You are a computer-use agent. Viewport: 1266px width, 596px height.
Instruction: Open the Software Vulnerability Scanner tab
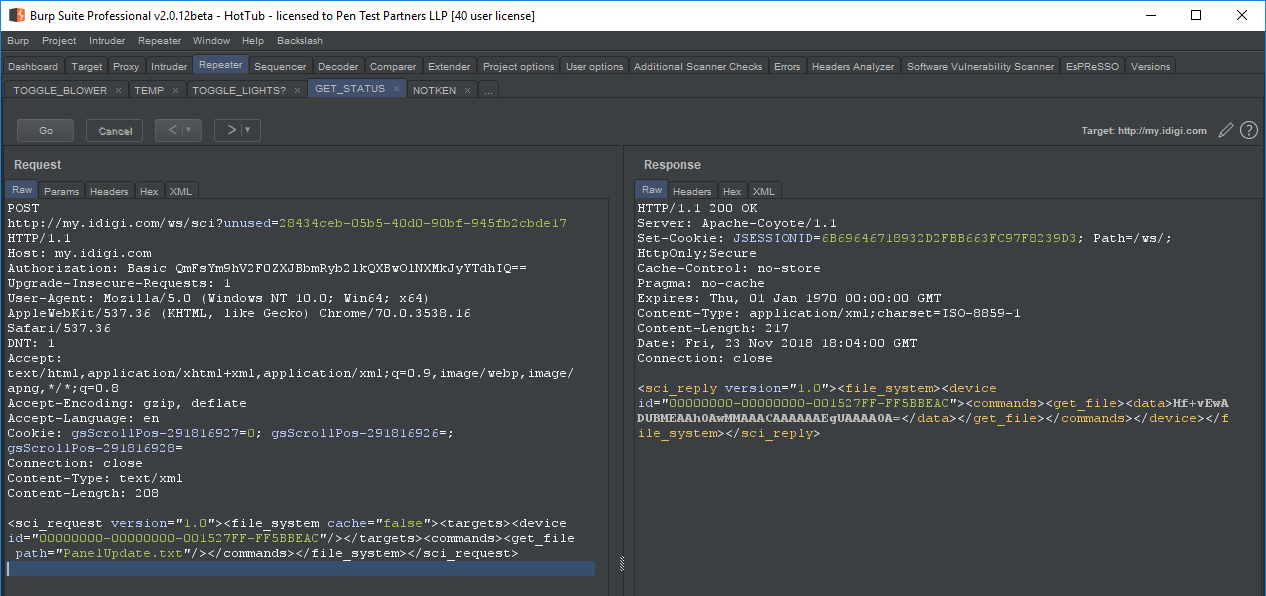[x=980, y=67]
